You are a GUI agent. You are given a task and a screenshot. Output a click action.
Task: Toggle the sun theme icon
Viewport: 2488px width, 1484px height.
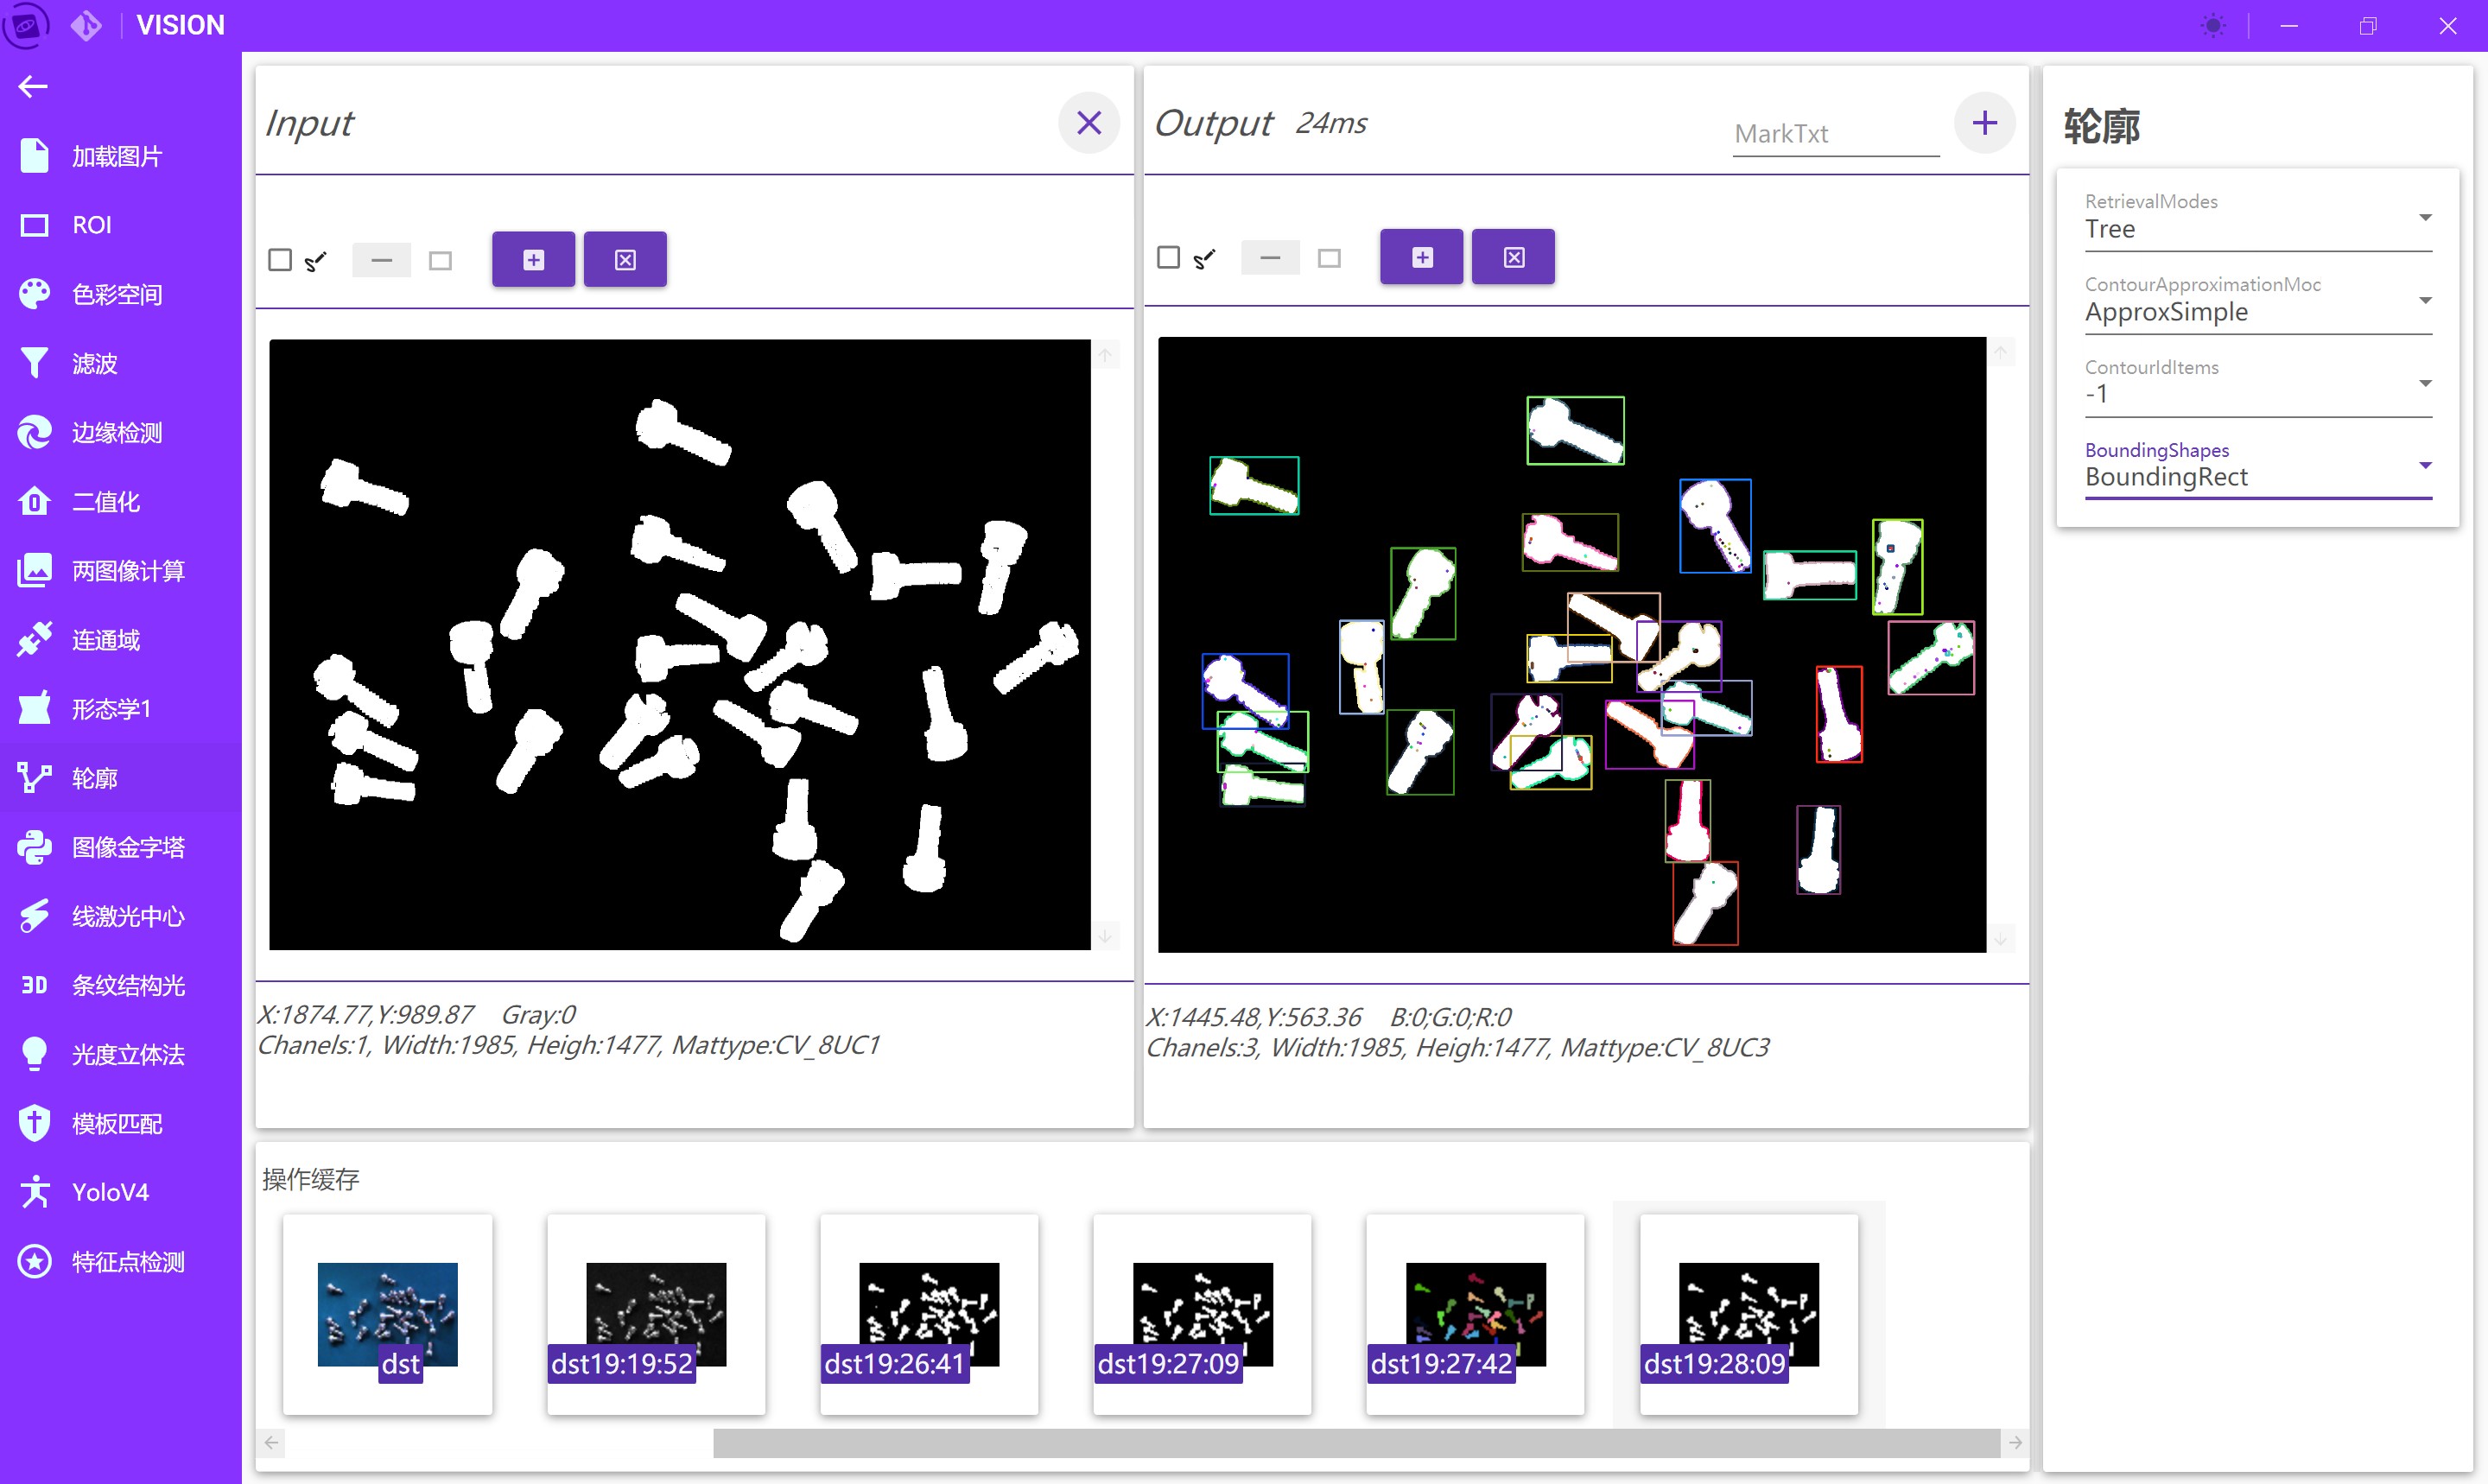tap(2213, 26)
